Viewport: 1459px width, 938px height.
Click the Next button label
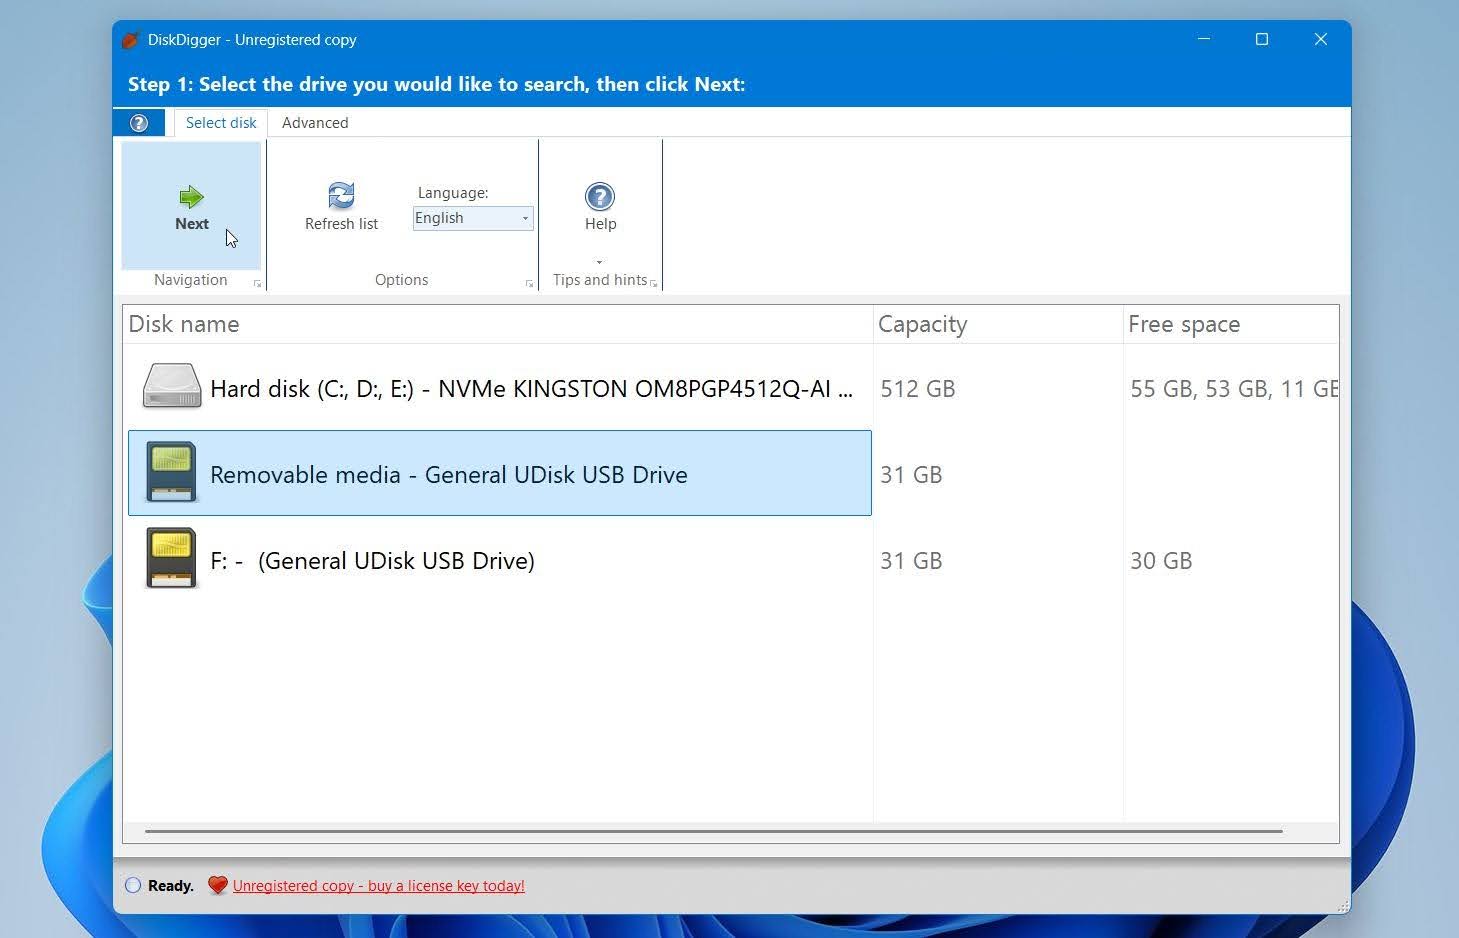coord(192,224)
